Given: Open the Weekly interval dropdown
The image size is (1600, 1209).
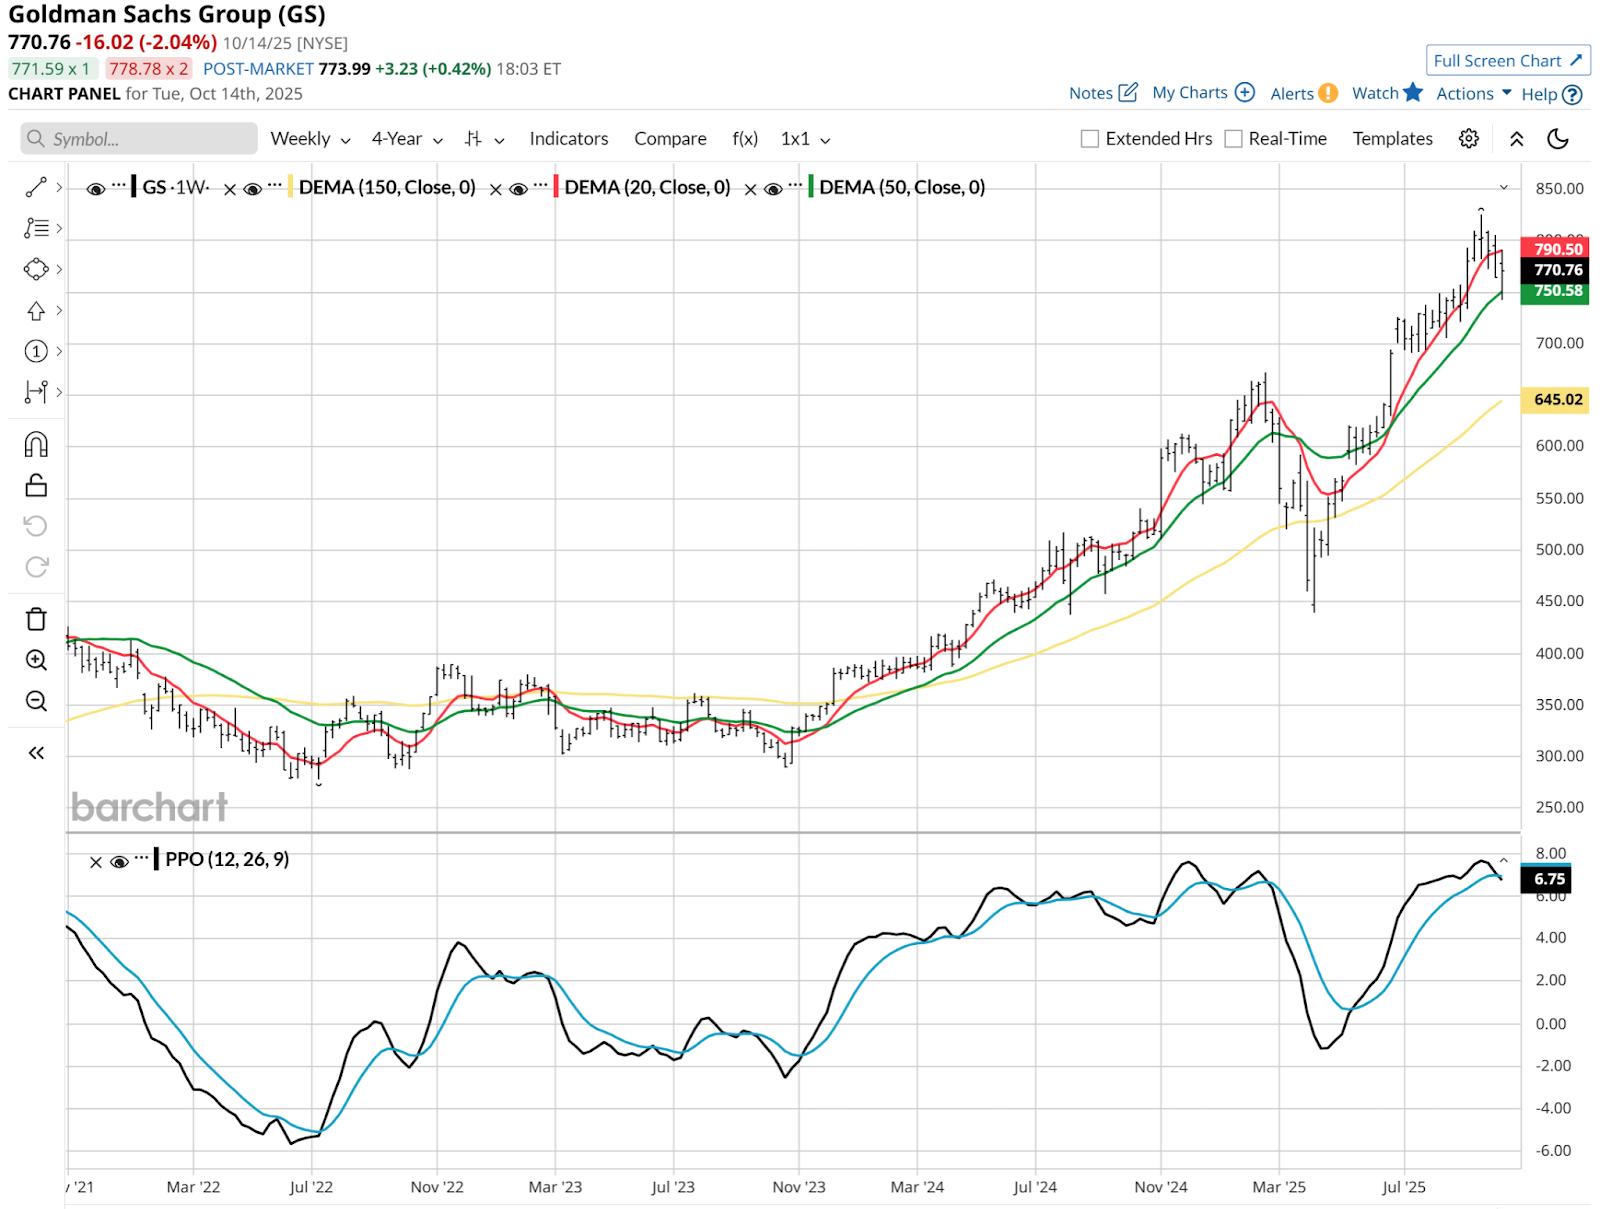Looking at the screenshot, I should pyautogui.click(x=310, y=139).
